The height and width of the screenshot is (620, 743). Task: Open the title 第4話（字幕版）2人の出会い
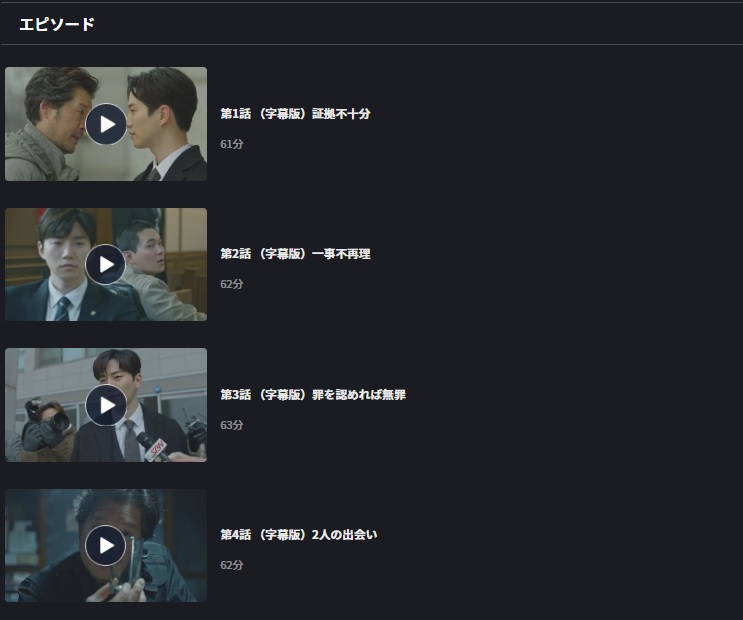click(x=299, y=535)
